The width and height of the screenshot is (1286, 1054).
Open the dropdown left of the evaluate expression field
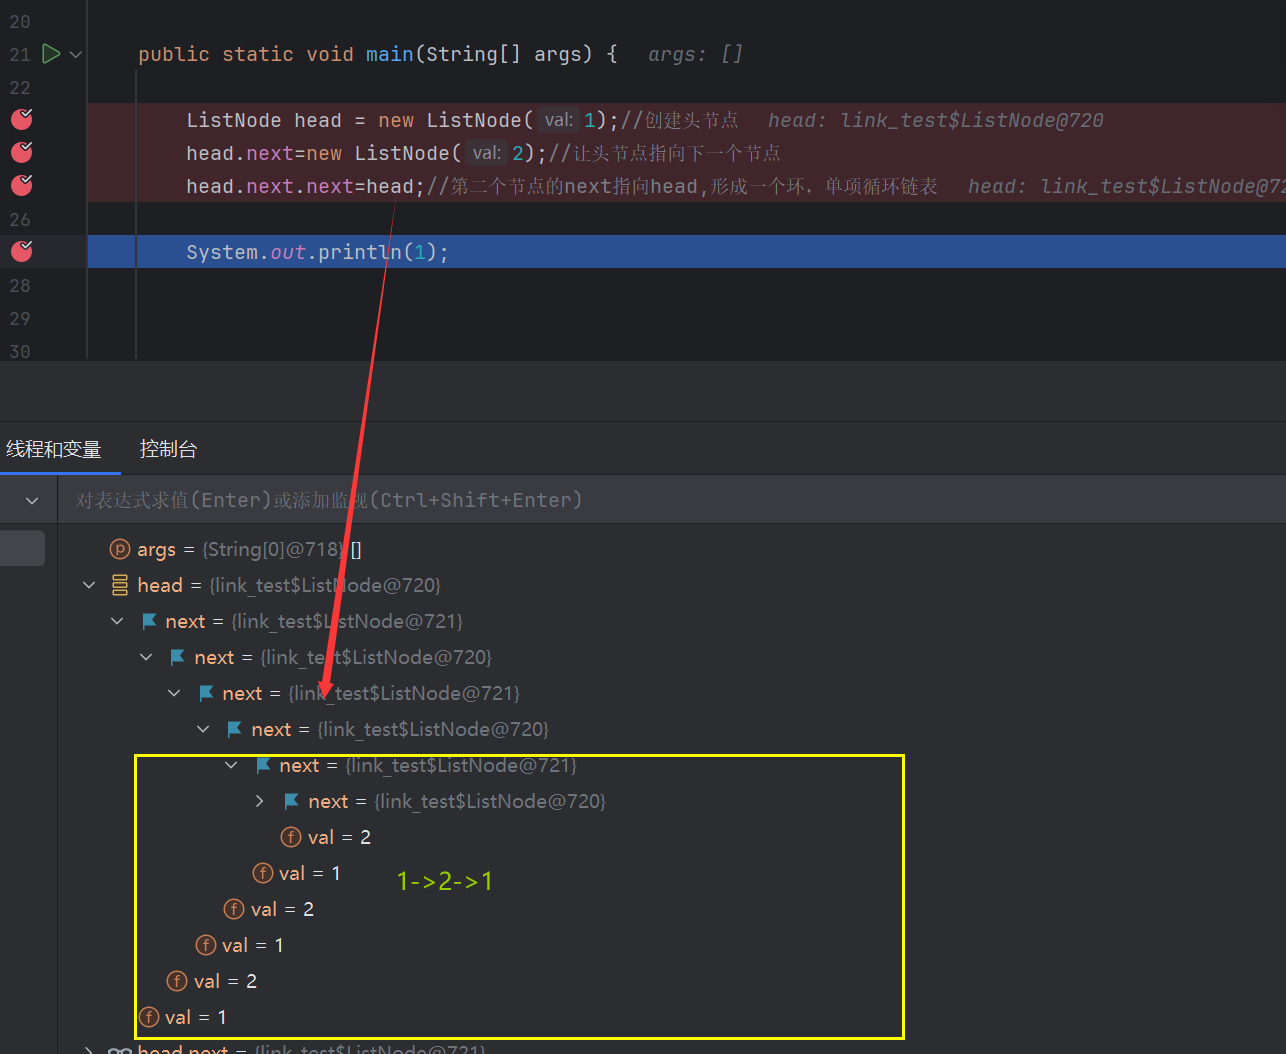[x=32, y=500]
